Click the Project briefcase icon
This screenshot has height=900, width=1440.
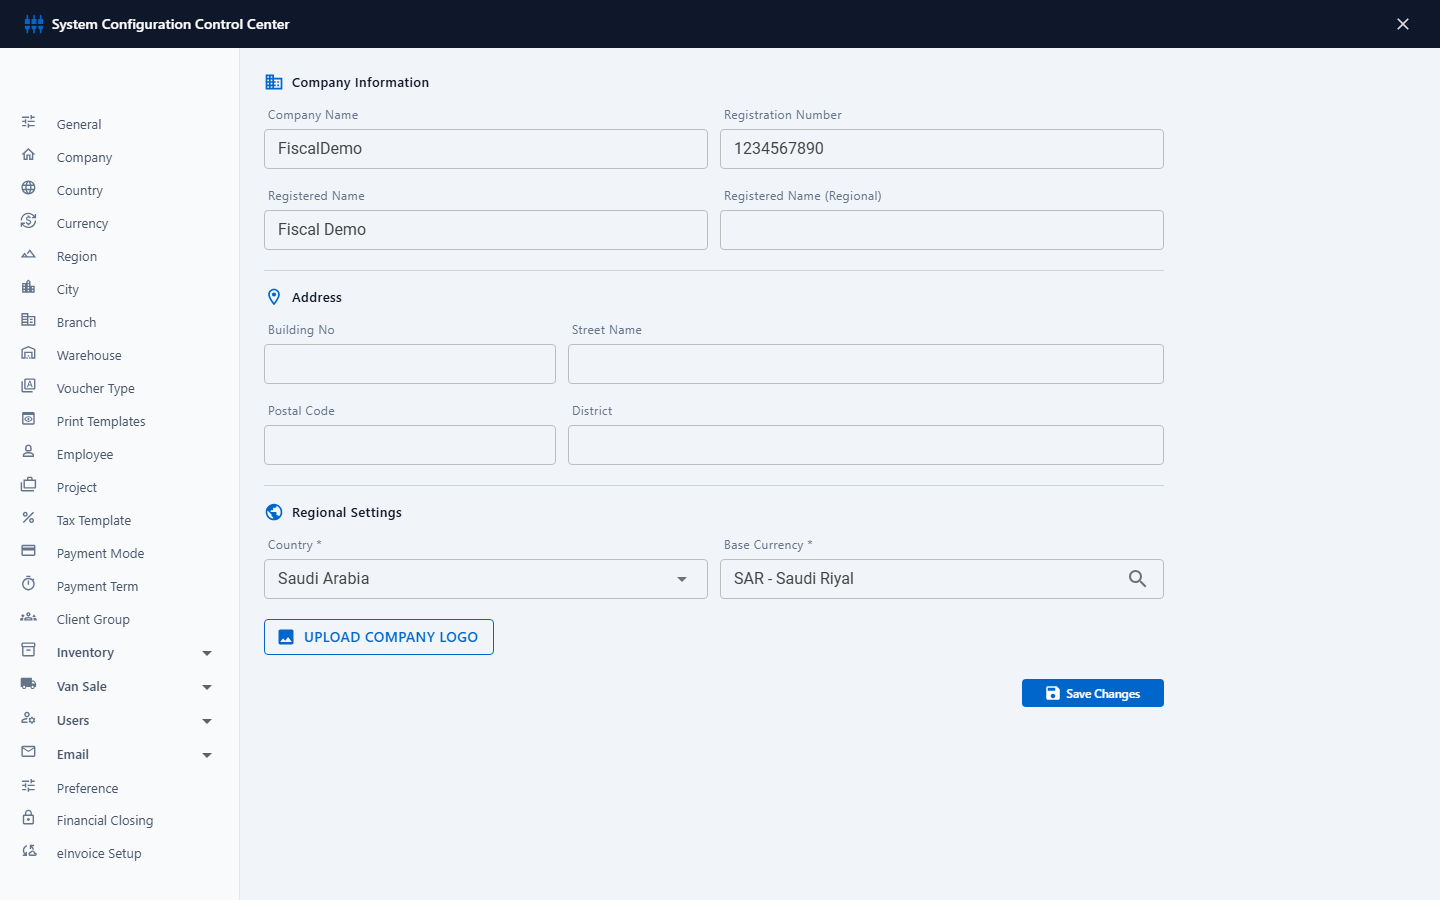tap(28, 485)
